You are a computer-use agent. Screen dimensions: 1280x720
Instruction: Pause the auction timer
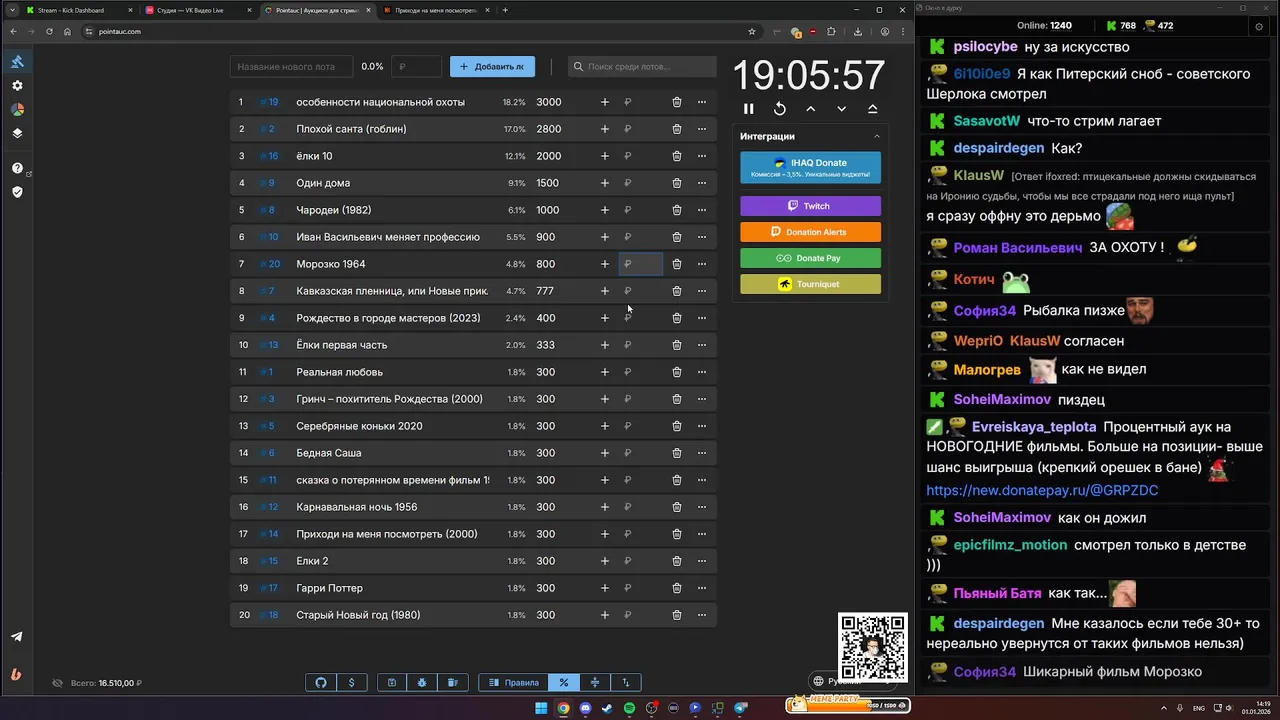pos(749,109)
